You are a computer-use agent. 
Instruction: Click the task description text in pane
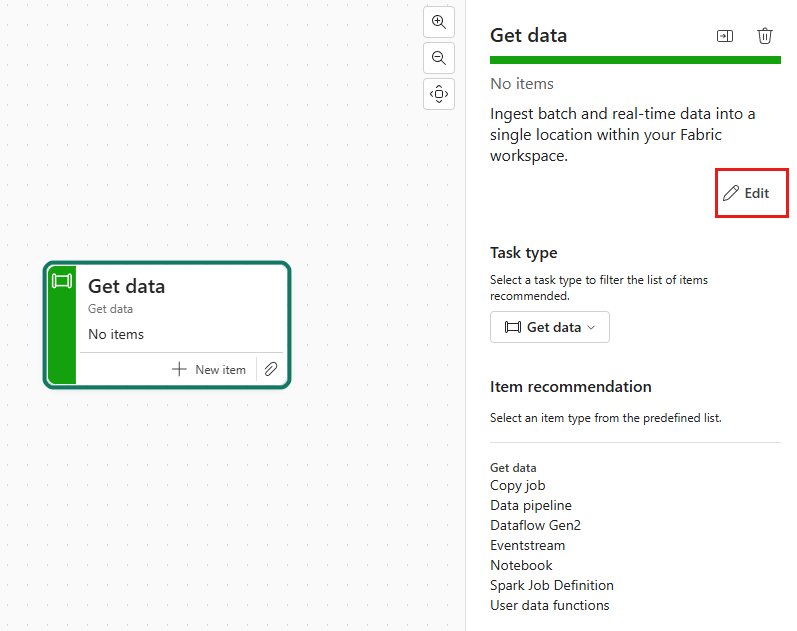623,135
